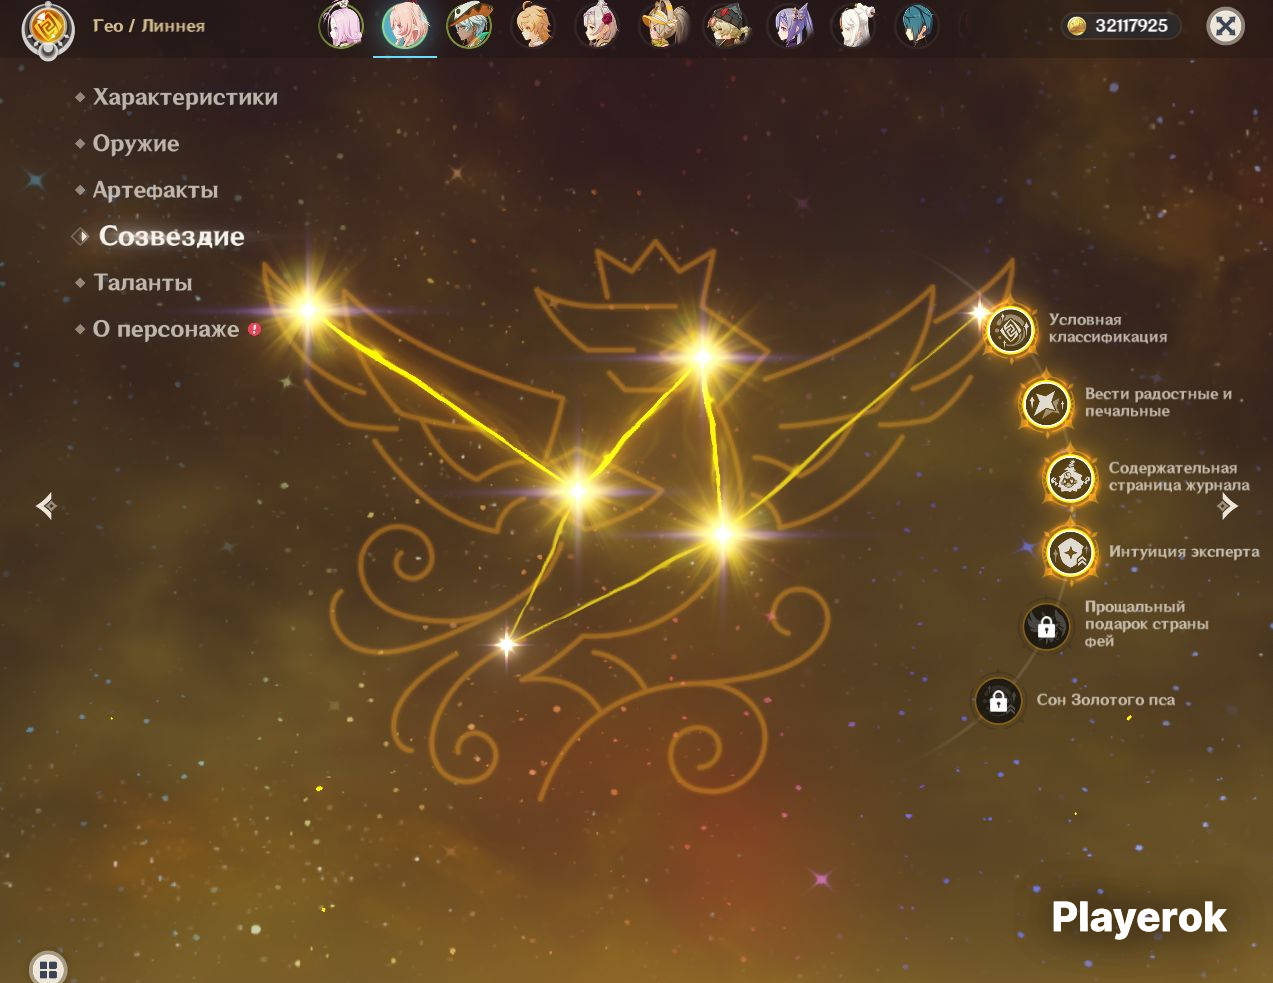
Task: Go to next character with right arrow
Action: tap(1228, 506)
